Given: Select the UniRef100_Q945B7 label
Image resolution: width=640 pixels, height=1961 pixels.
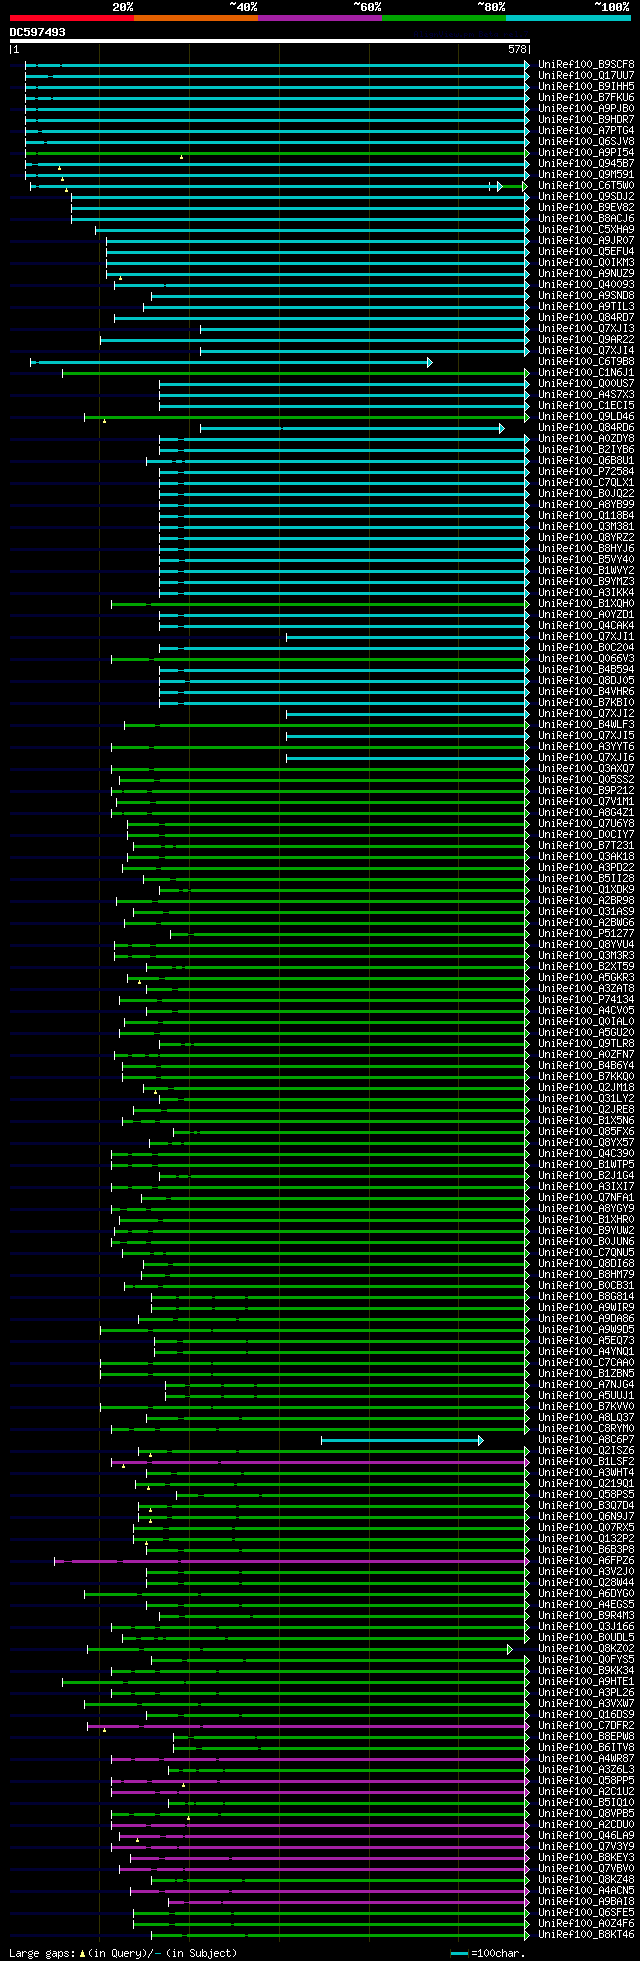Looking at the screenshot, I should pyautogui.click(x=586, y=164).
